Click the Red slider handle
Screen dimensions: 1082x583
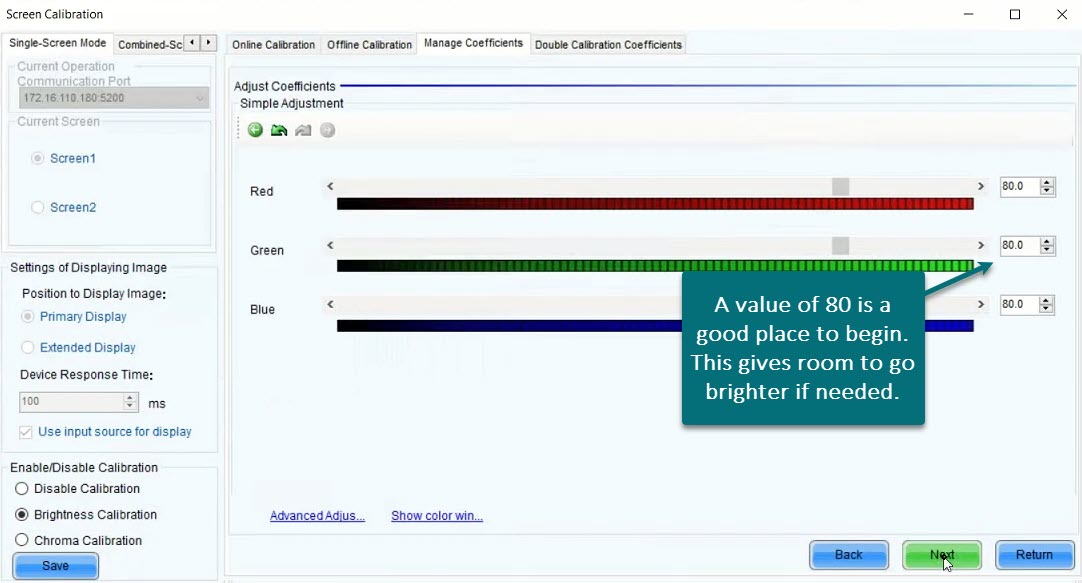pos(840,187)
